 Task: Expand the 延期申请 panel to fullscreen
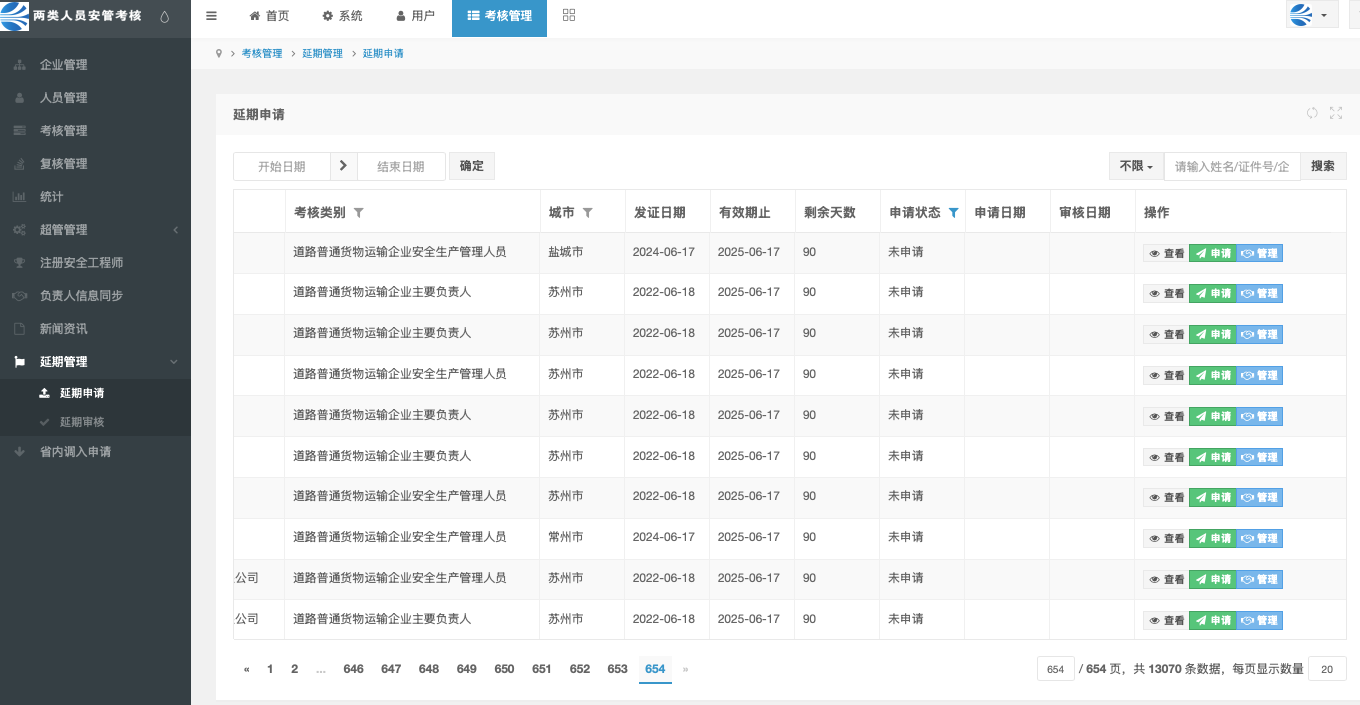tap(1336, 113)
